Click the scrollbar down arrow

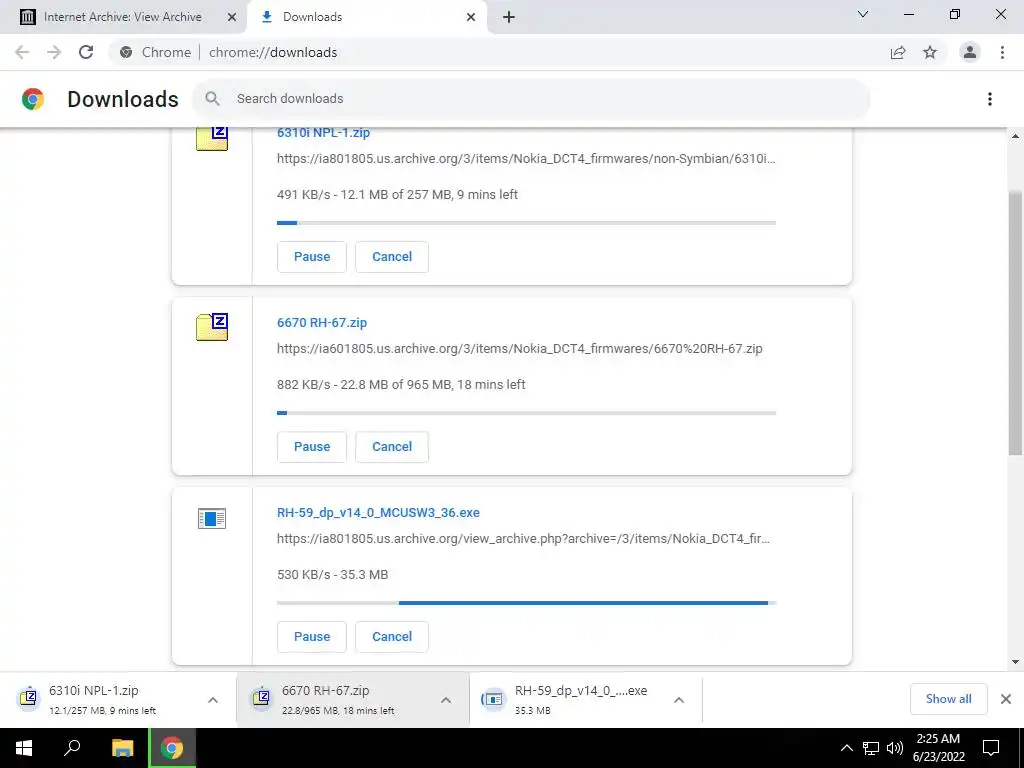1015,662
